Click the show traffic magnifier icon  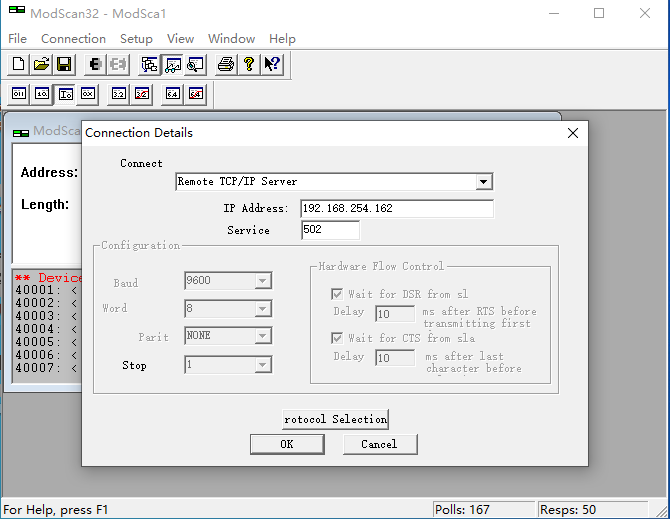click(x=196, y=65)
